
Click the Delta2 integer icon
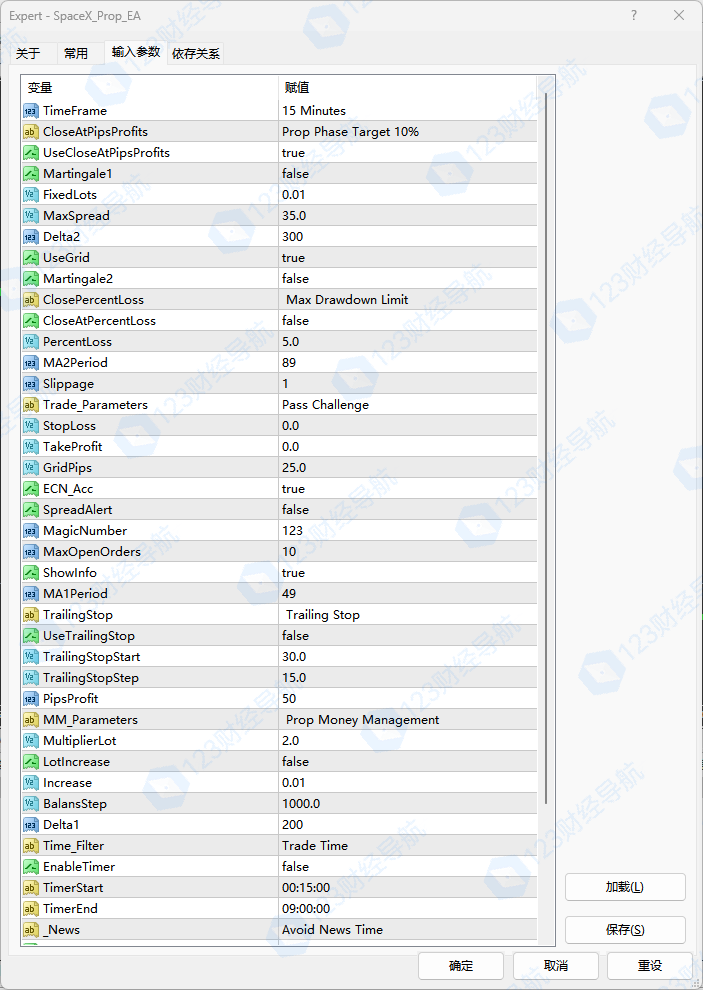[30, 237]
